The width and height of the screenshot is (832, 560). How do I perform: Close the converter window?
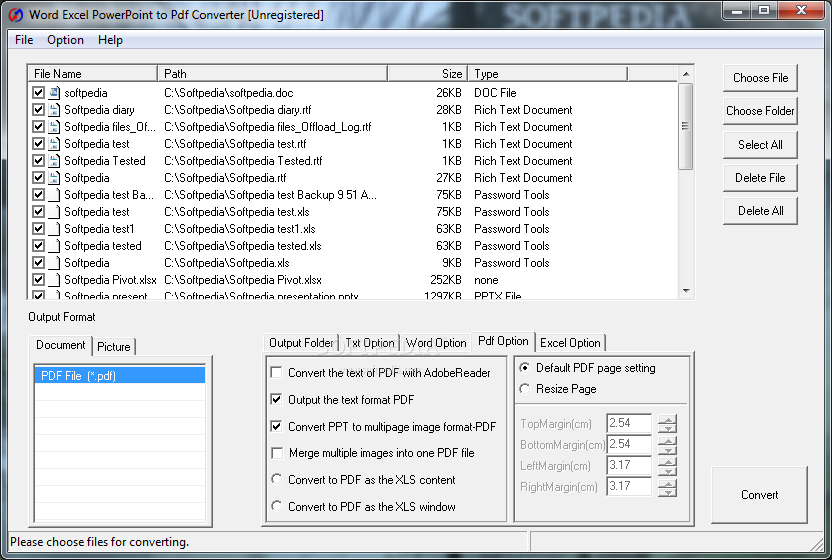pyautogui.click(x=801, y=11)
